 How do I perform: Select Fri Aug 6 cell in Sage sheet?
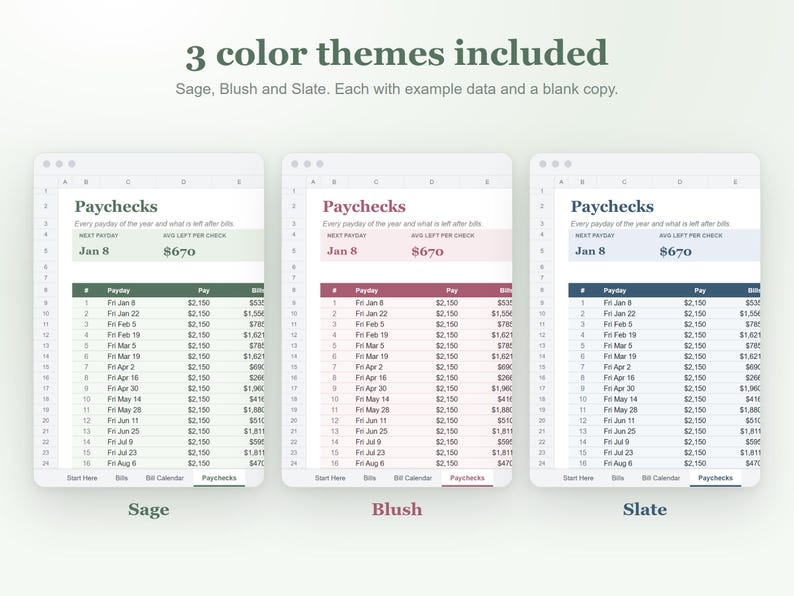[x=122, y=463]
